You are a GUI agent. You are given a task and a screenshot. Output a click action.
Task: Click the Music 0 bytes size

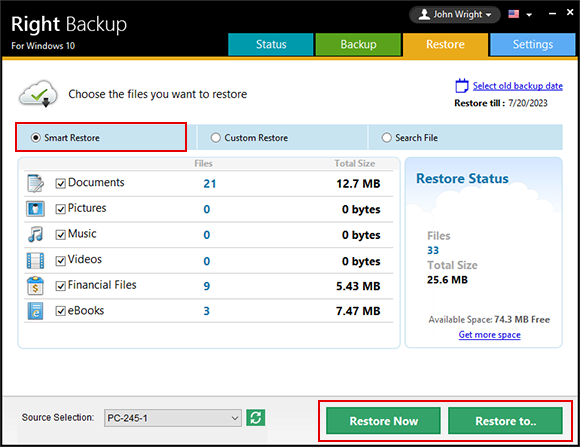coord(361,235)
